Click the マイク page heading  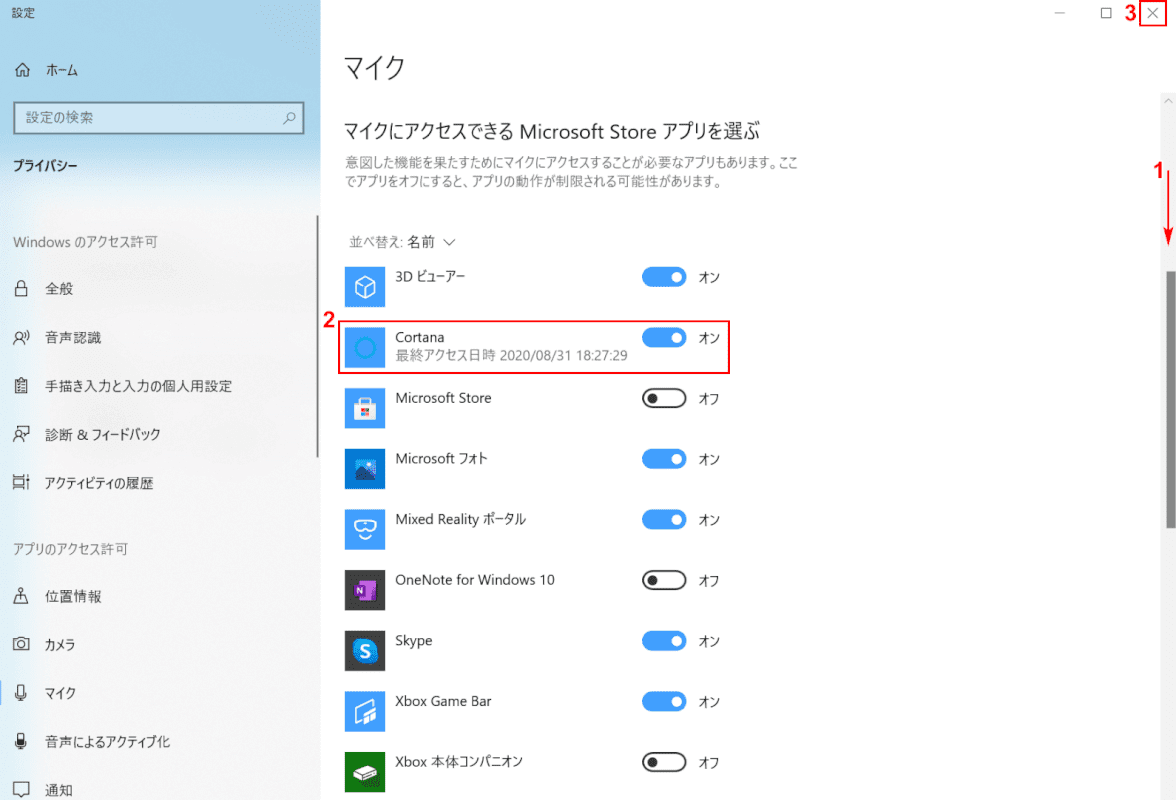click(x=374, y=67)
